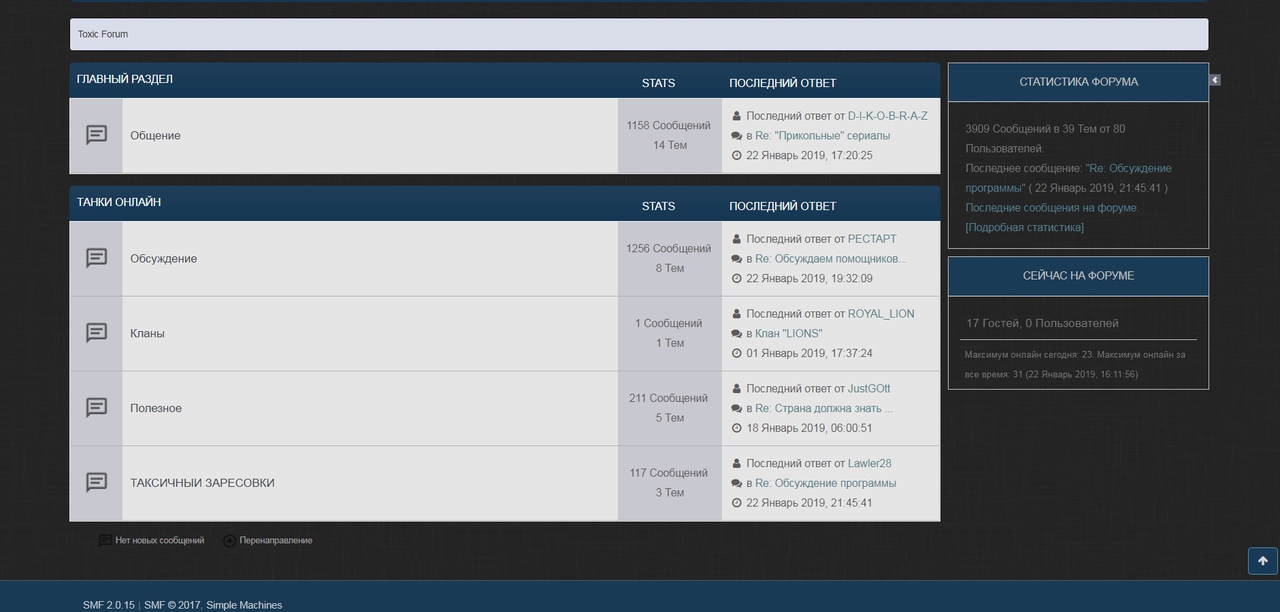Click the icon beside ТАКСИЧНЫЙ ЗАРЕСОВКИ board
1280x612 pixels.
tap(96, 483)
